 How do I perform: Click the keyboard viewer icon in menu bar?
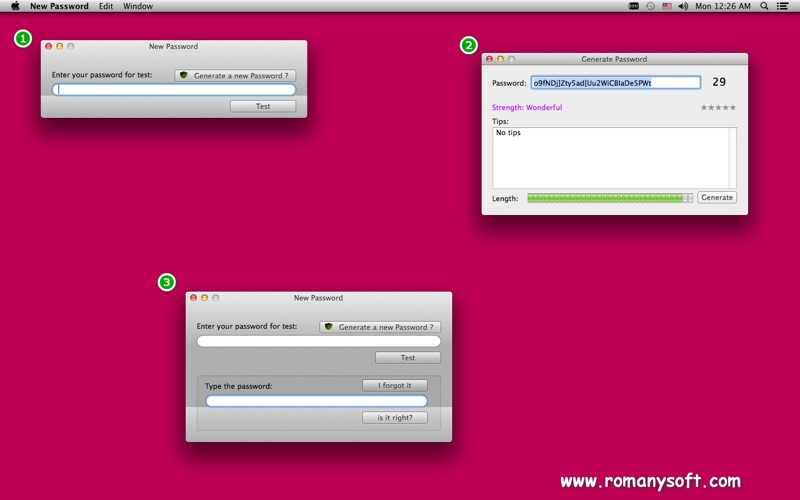(x=633, y=6)
